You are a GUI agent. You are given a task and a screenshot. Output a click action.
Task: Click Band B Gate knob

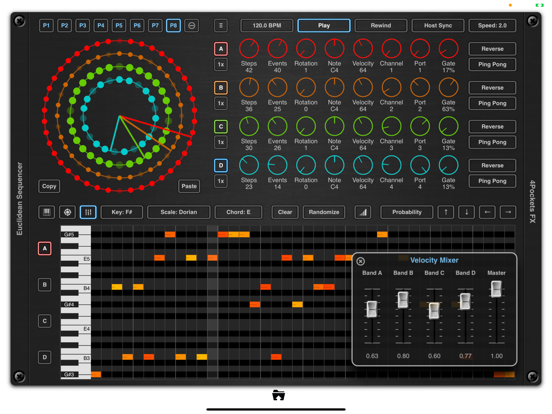click(x=448, y=87)
